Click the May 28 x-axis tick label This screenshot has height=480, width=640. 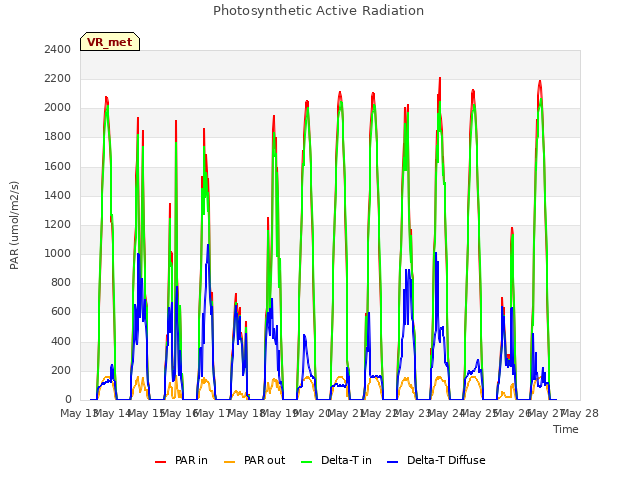click(580, 413)
